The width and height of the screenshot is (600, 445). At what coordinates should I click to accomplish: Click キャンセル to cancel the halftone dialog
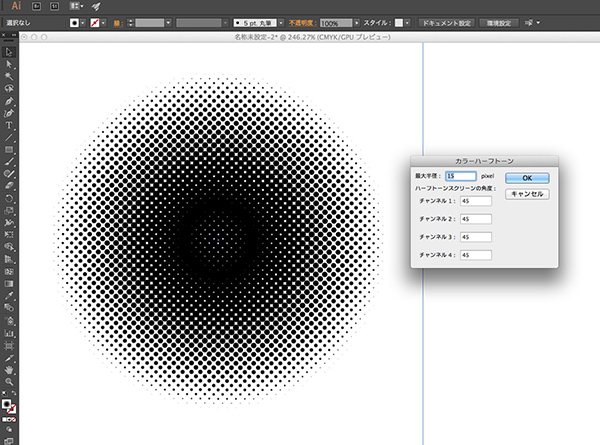pyautogui.click(x=527, y=193)
